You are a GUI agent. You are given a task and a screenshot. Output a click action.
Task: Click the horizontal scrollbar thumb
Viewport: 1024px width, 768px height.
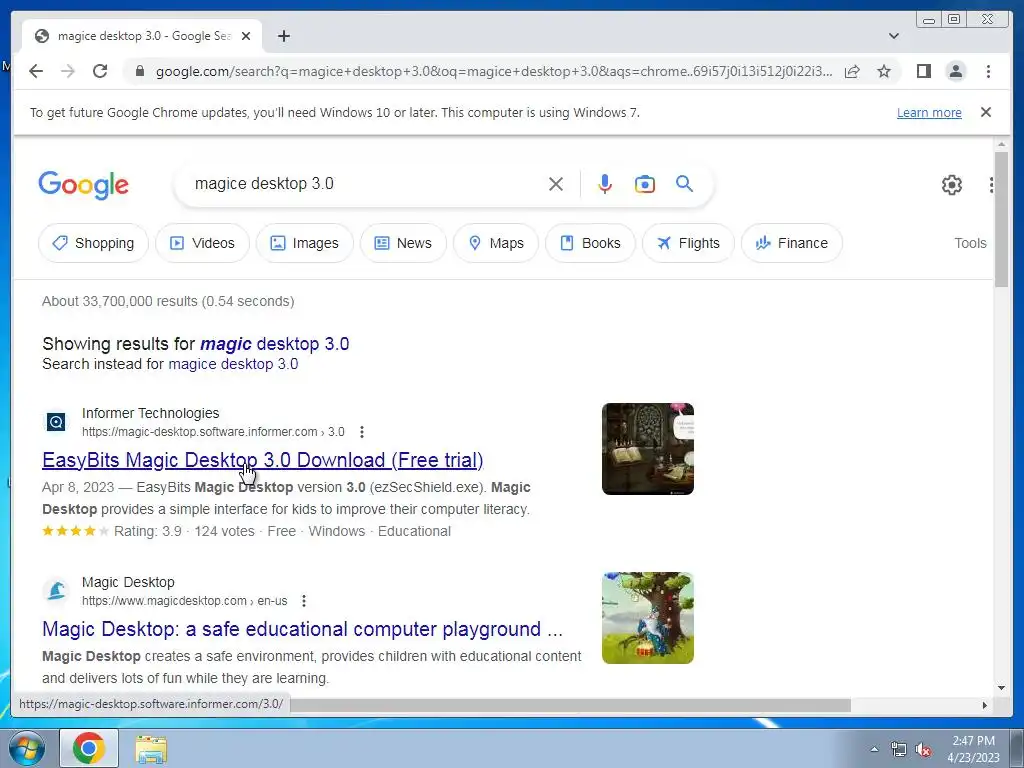[x=570, y=705]
